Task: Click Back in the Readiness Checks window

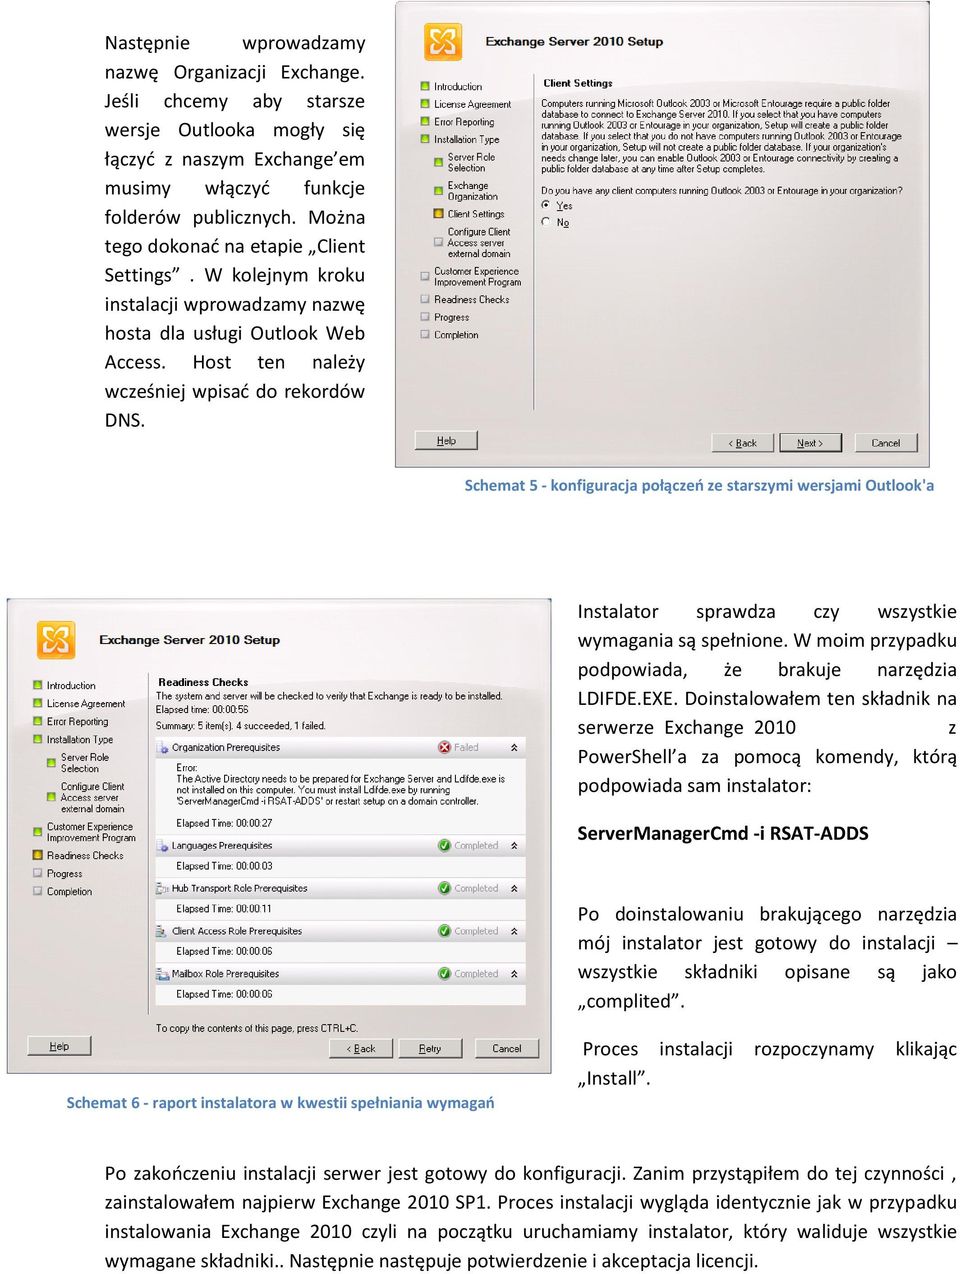Action: click(x=361, y=1048)
